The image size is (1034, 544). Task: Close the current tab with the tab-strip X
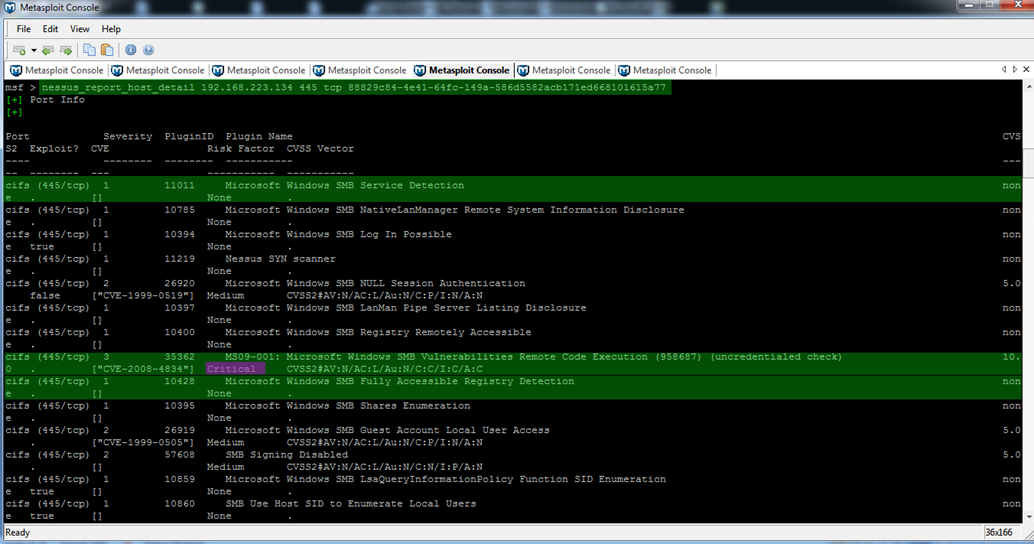coord(1026,69)
